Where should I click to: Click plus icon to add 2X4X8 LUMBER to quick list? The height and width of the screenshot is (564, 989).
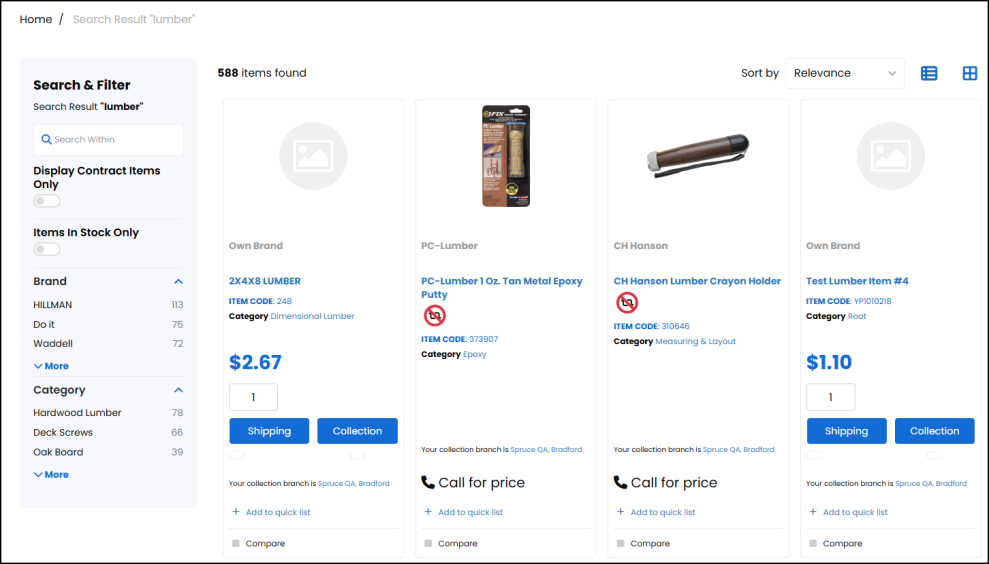(236, 512)
